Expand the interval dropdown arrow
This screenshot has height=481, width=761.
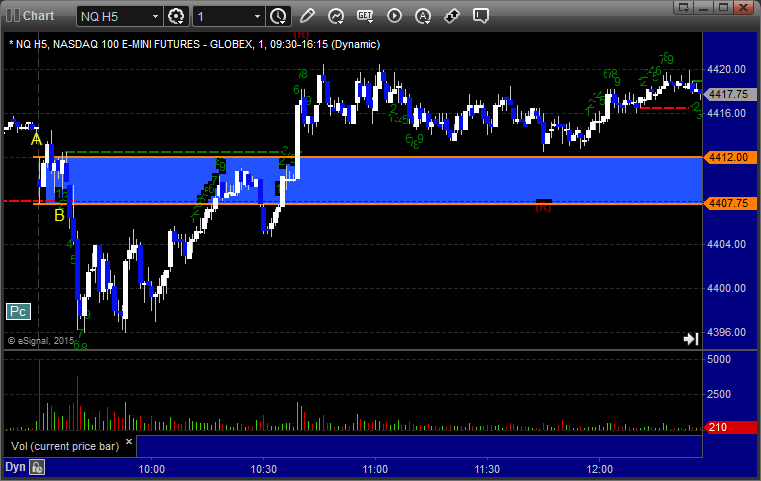click(258, 17)
